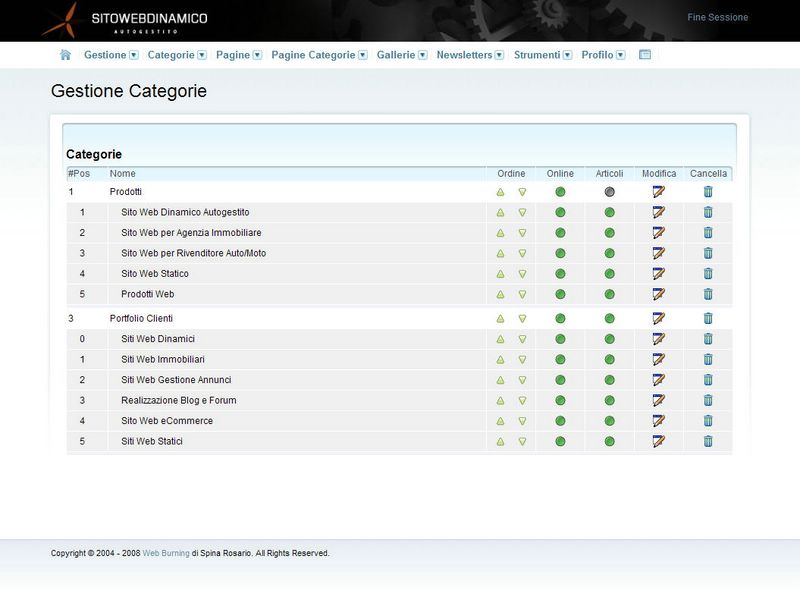Move Siti Web Gestione Annunci up
The width and height of the screenshot is (800, 600).
click(x=501, y=380)
